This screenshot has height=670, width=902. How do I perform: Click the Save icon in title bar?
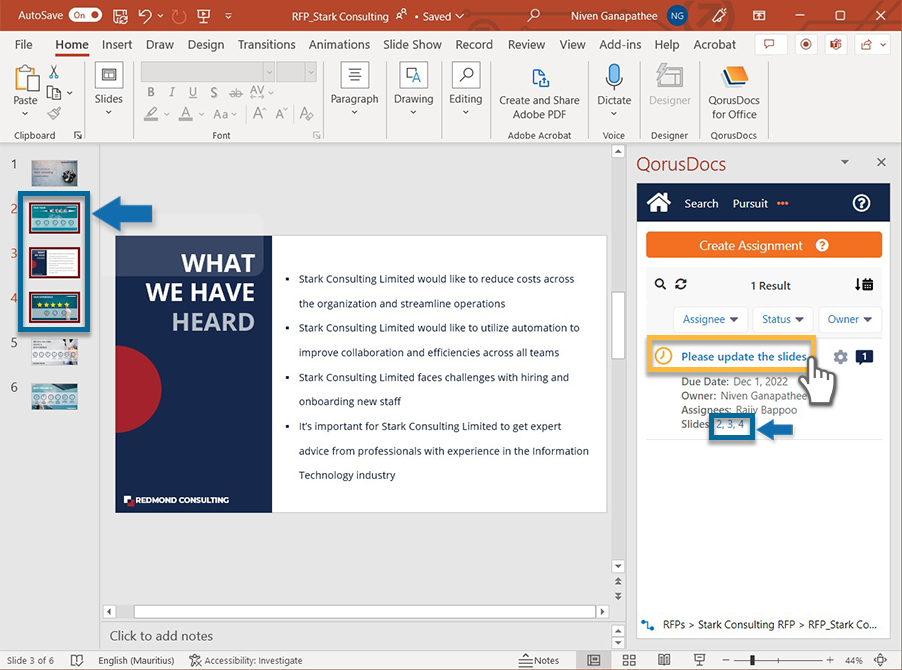120,16
